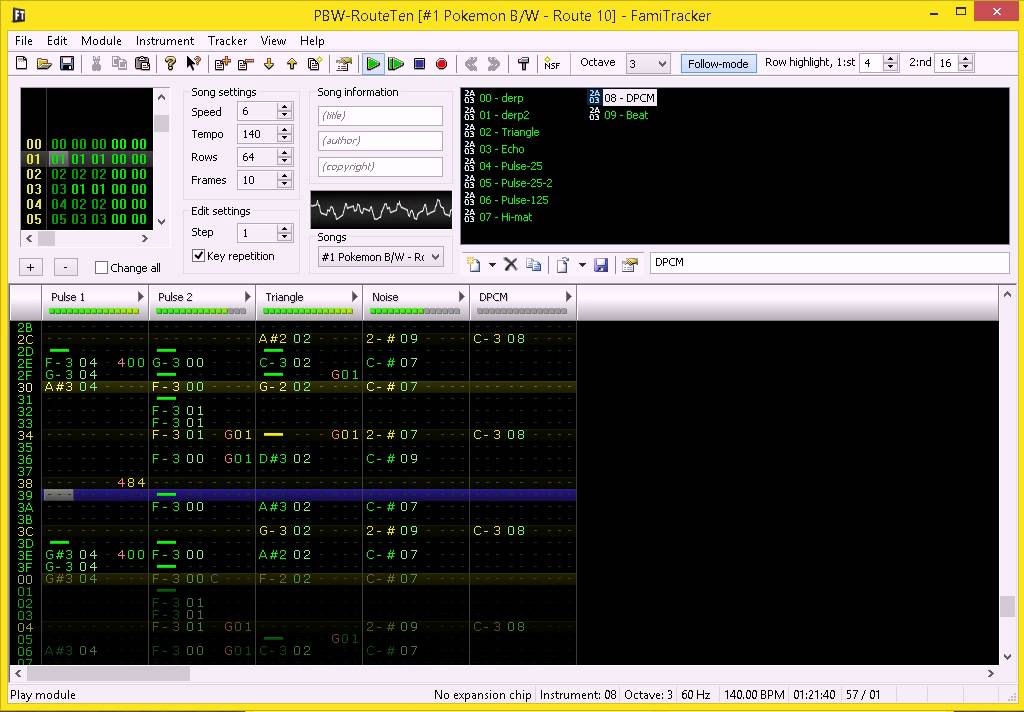Add new instrument icon in instrument toolbar
Viewport: 1024px width, 712px height.
[474, 265]
